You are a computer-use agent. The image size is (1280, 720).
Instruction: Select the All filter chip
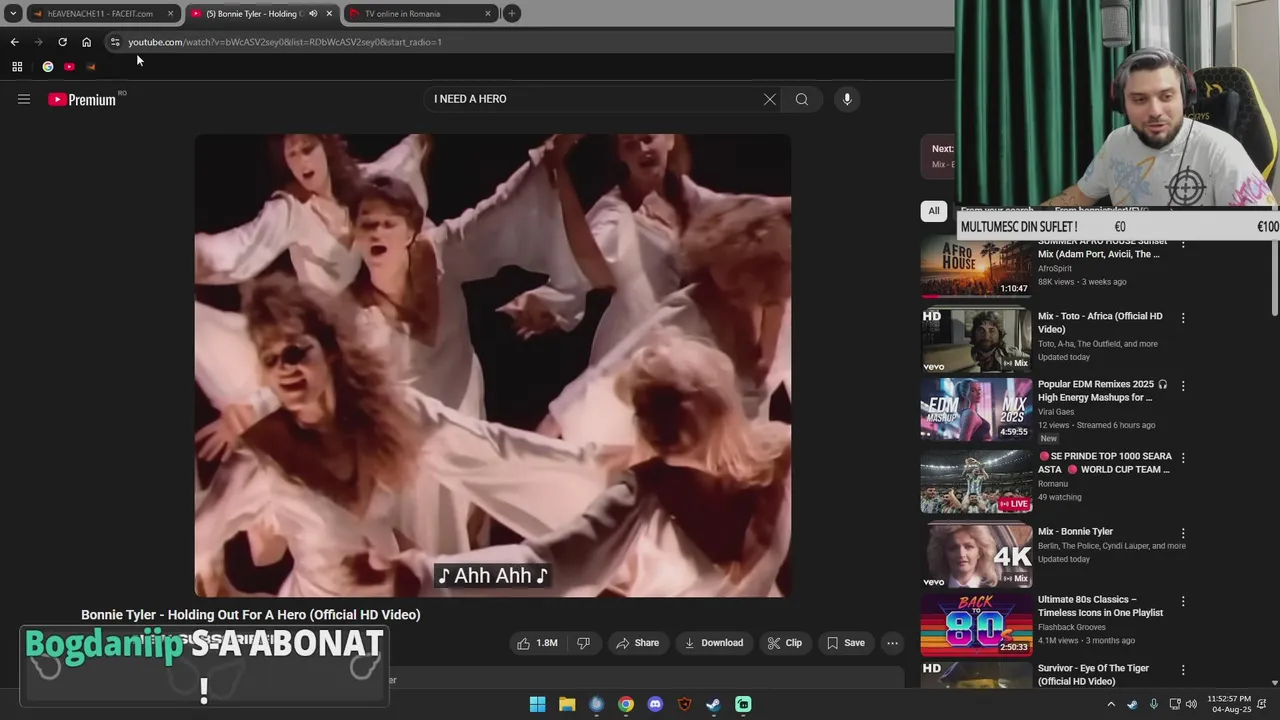(934, 211)
